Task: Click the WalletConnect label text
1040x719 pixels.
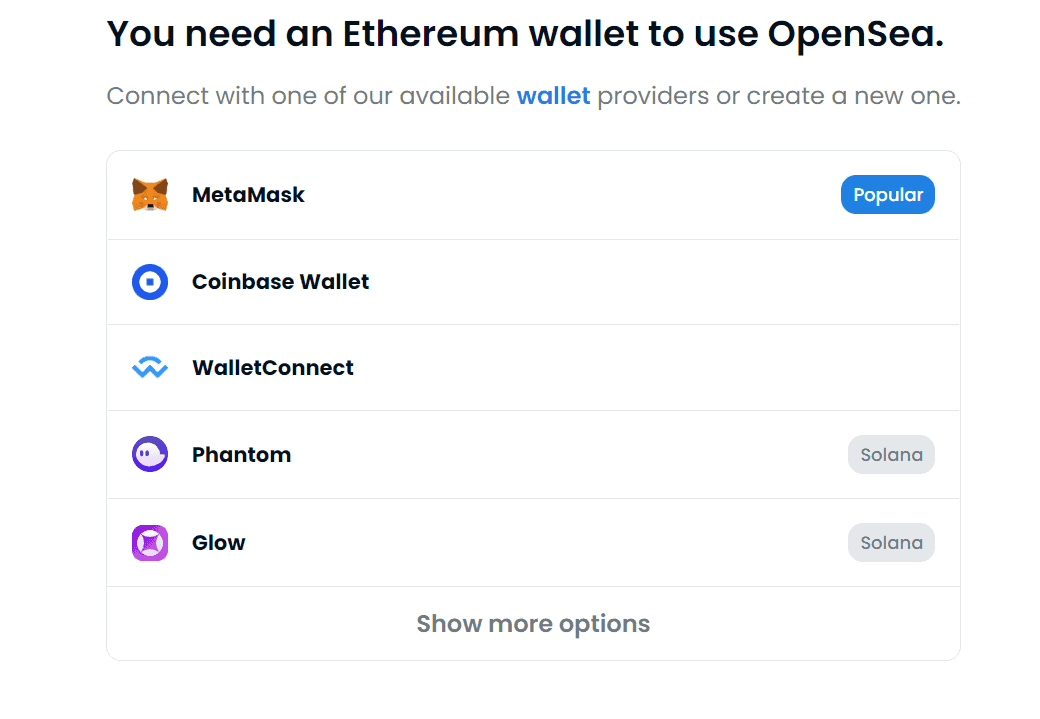Action: tap(272, 367)
